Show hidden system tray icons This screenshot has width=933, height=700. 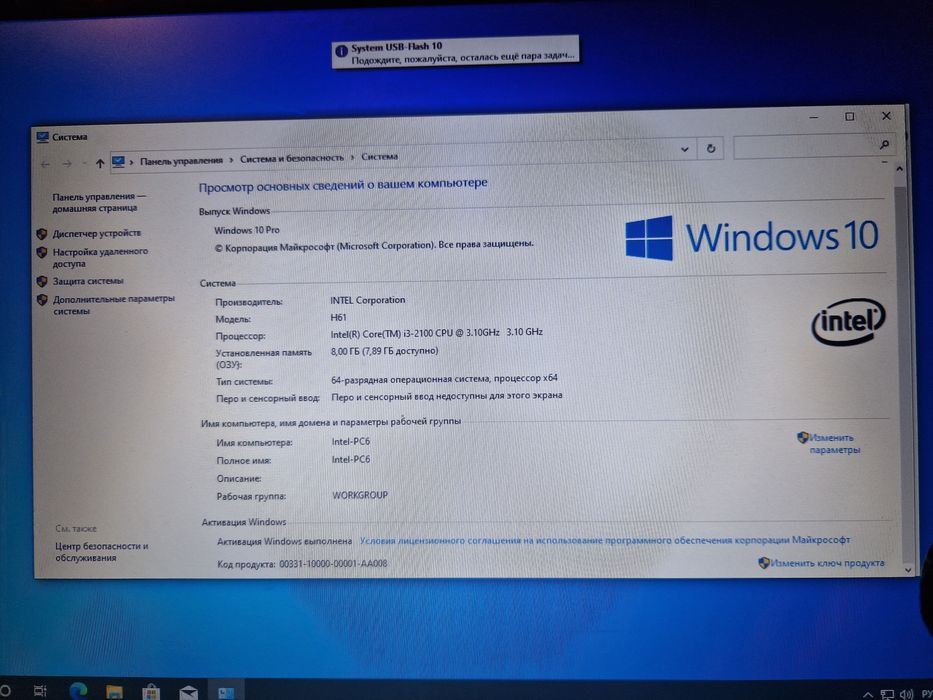click(x=868, y=695)
